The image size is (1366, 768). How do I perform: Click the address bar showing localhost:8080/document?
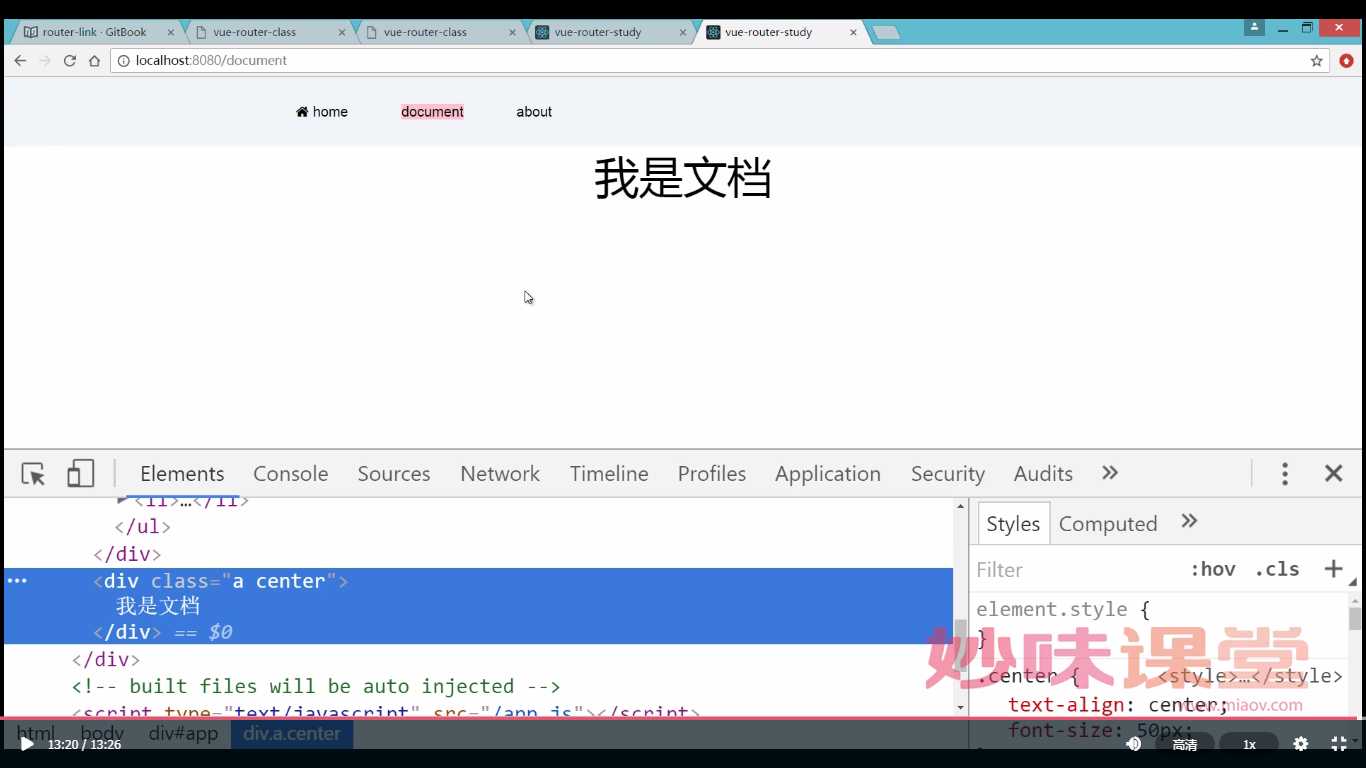pos(720,61)
